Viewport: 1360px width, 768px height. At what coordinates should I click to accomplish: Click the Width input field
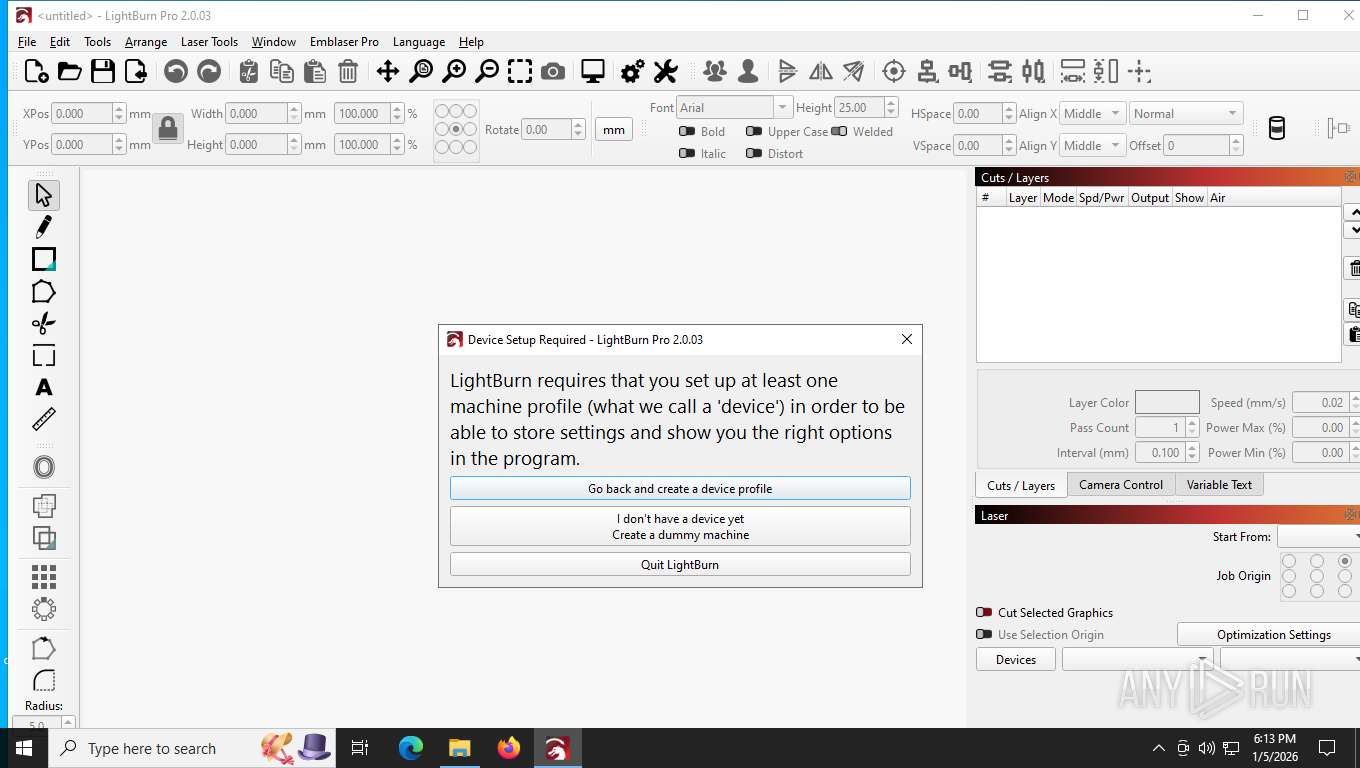tap(257, 113)
